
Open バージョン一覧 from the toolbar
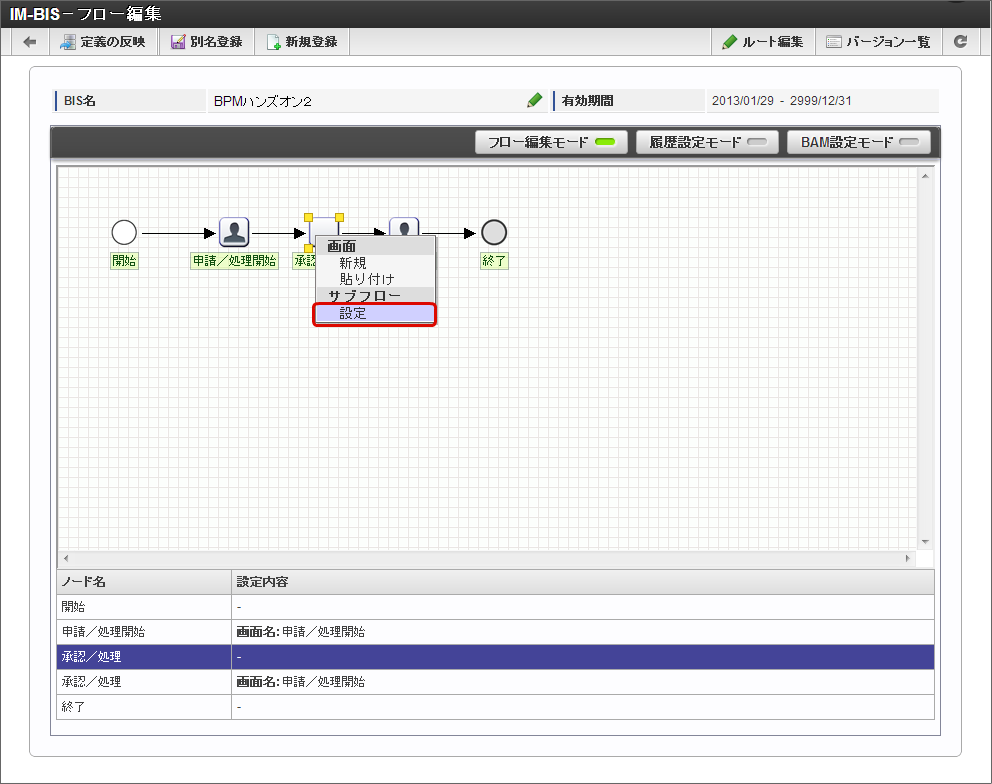pos(878,42)
